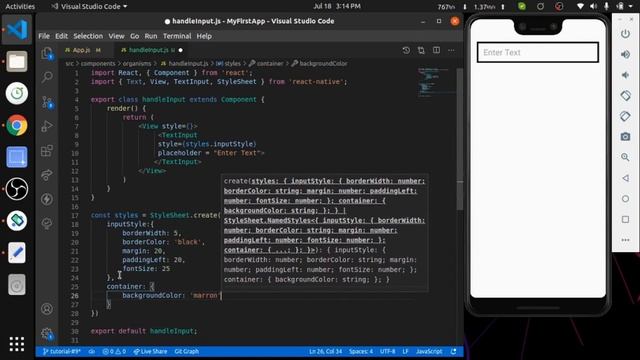The image size is (640, 360).
Task: Click the 'backgroundColor' breadcrumb segment
Action: (323, 64)
